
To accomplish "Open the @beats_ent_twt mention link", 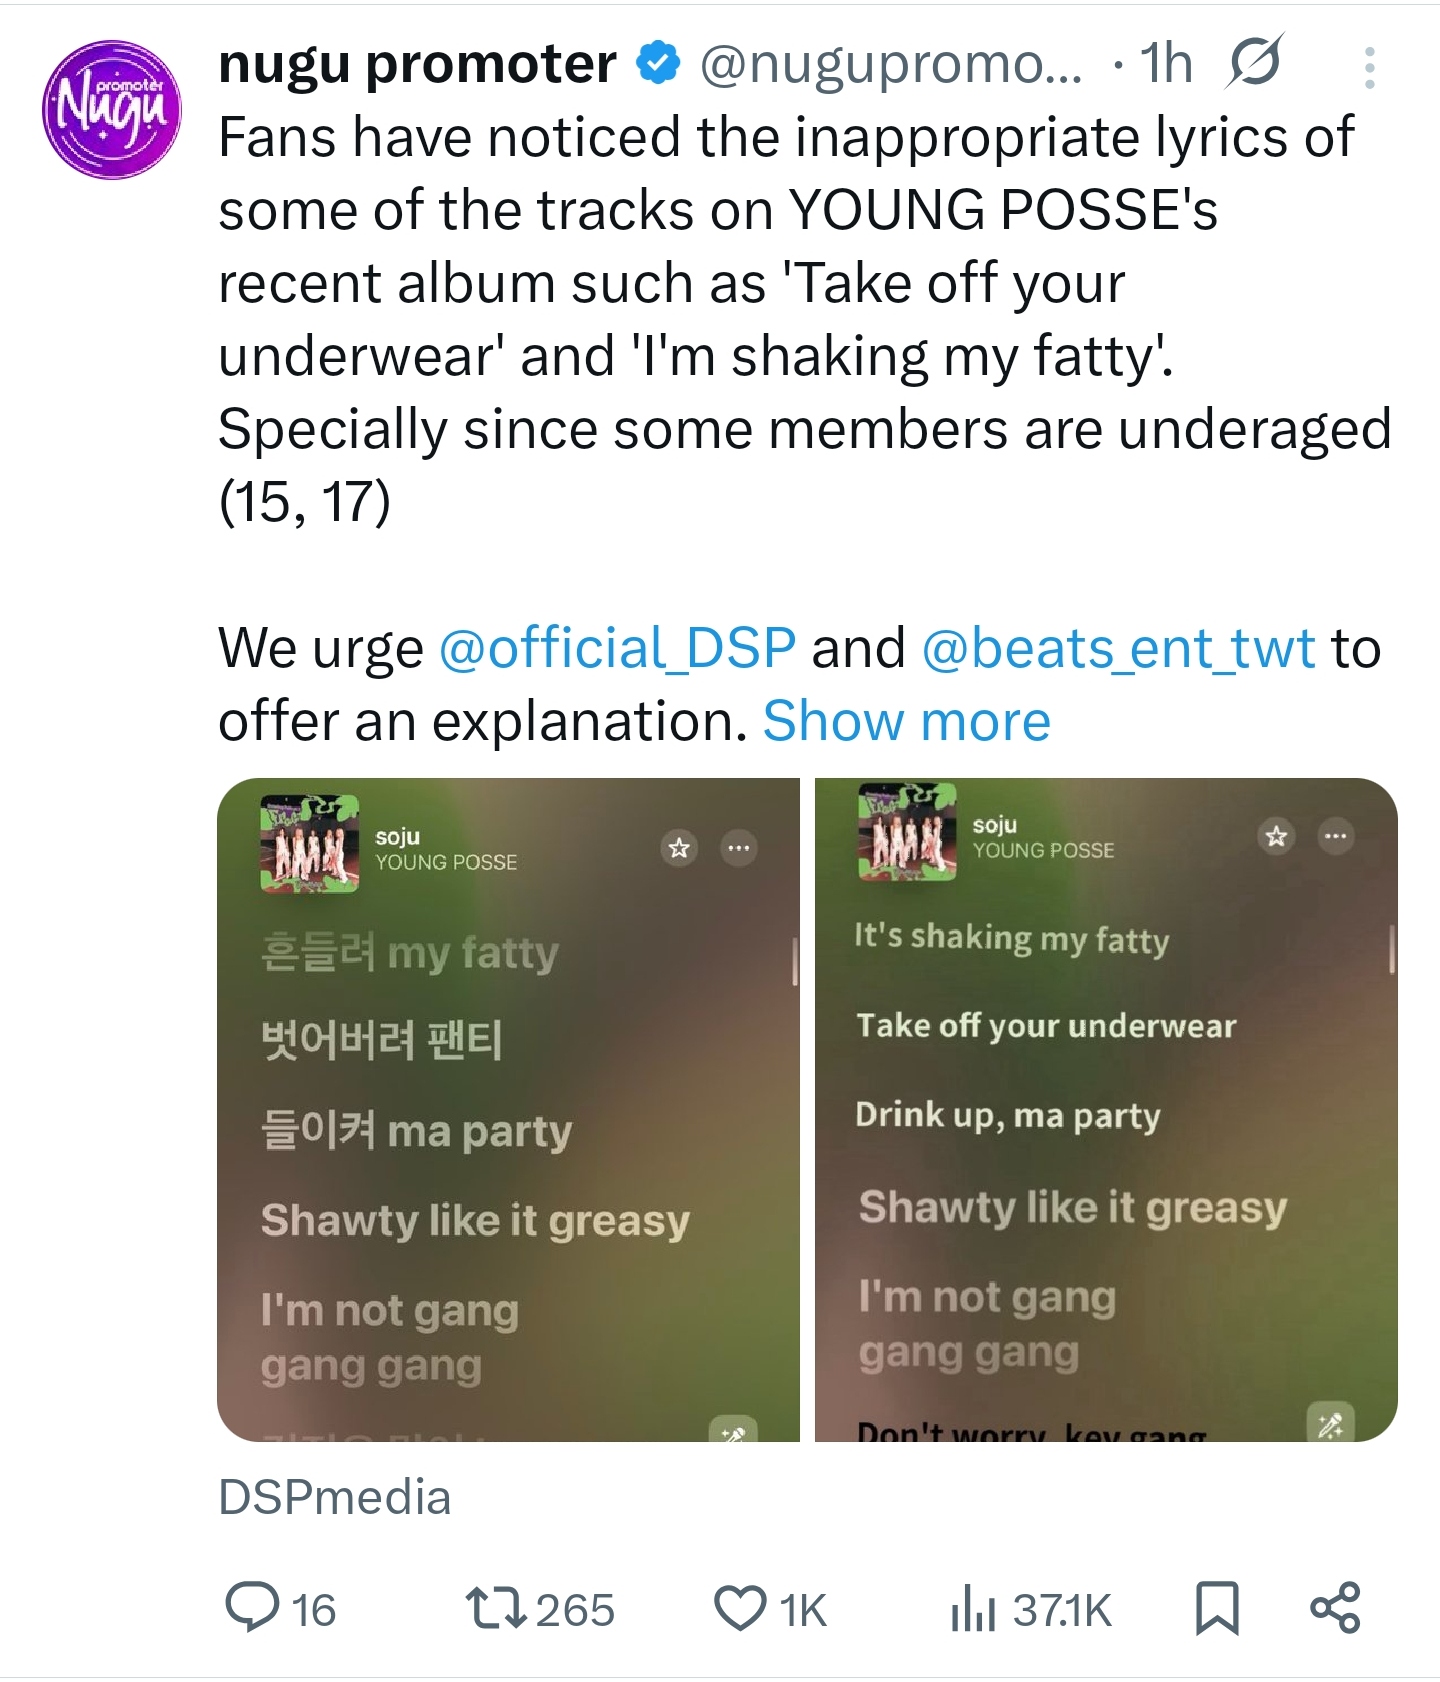I will tap(1117, 647).
